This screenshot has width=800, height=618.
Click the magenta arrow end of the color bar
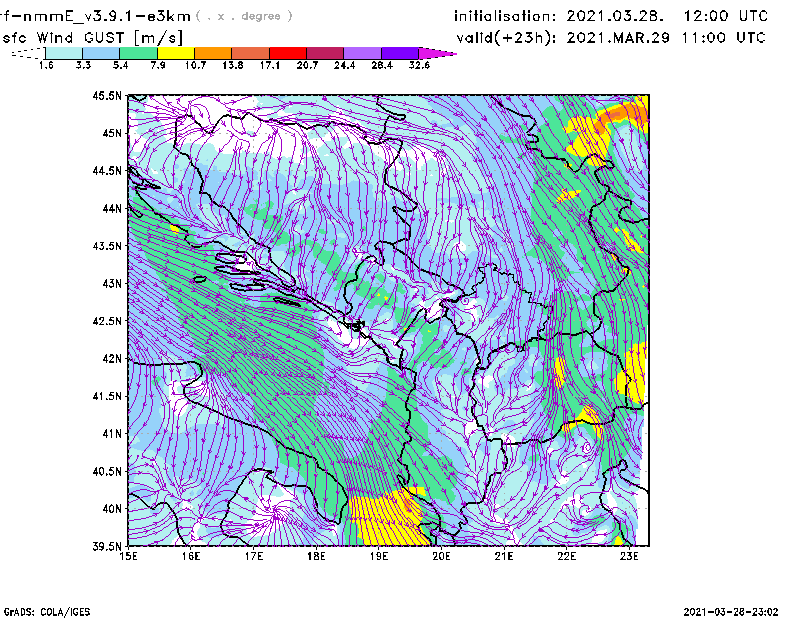(438, 53)
